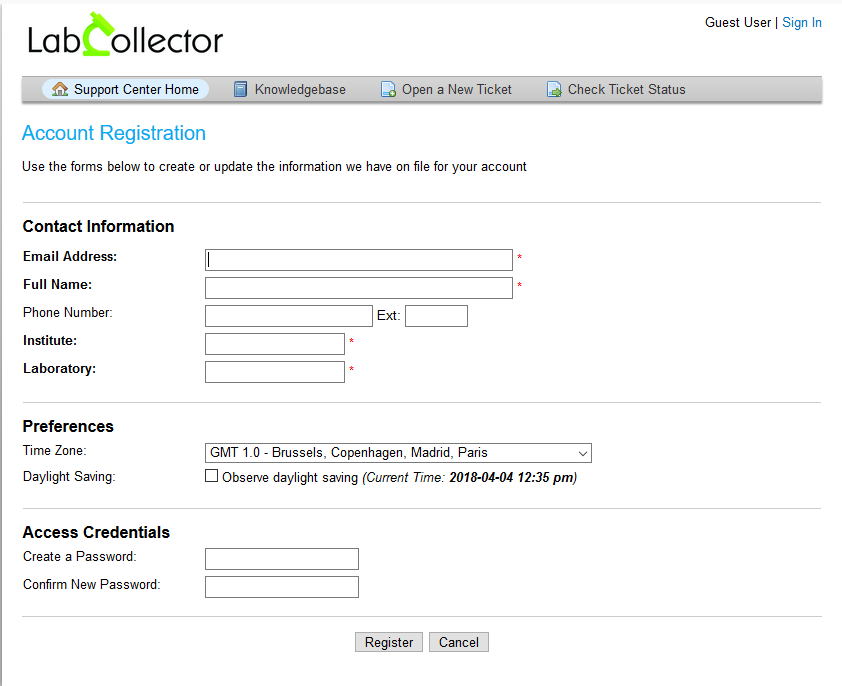Image resolution: width=842 pixels, height=686 pixels.
Task: Go to the Knowledgebase menu item
Action: pyautogui.click(x=290, y=89)
